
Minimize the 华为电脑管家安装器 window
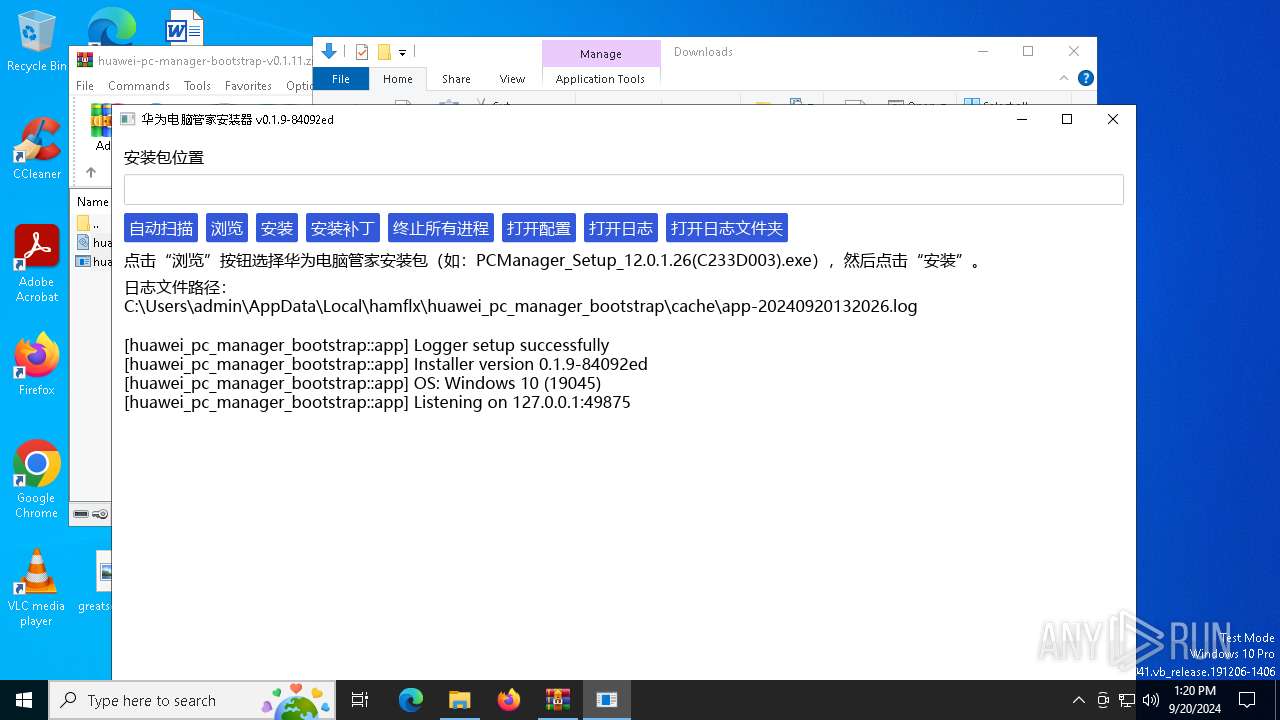pos(1022,119)
